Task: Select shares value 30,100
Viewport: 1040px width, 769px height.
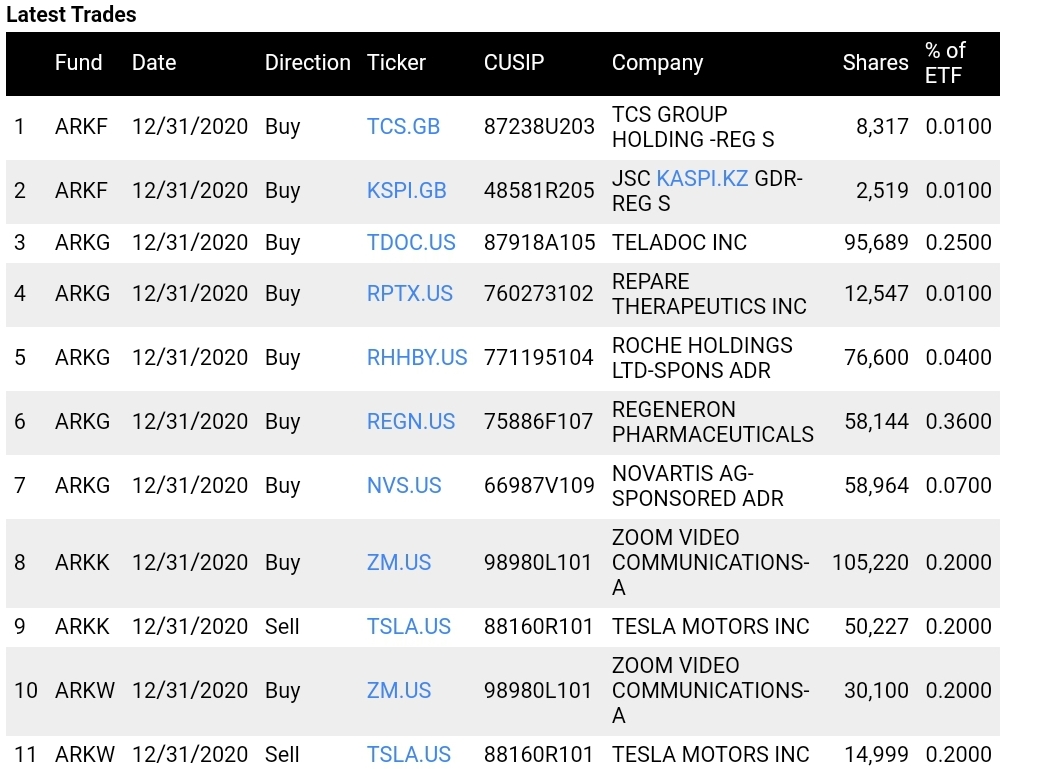Action: coord(876,691)
